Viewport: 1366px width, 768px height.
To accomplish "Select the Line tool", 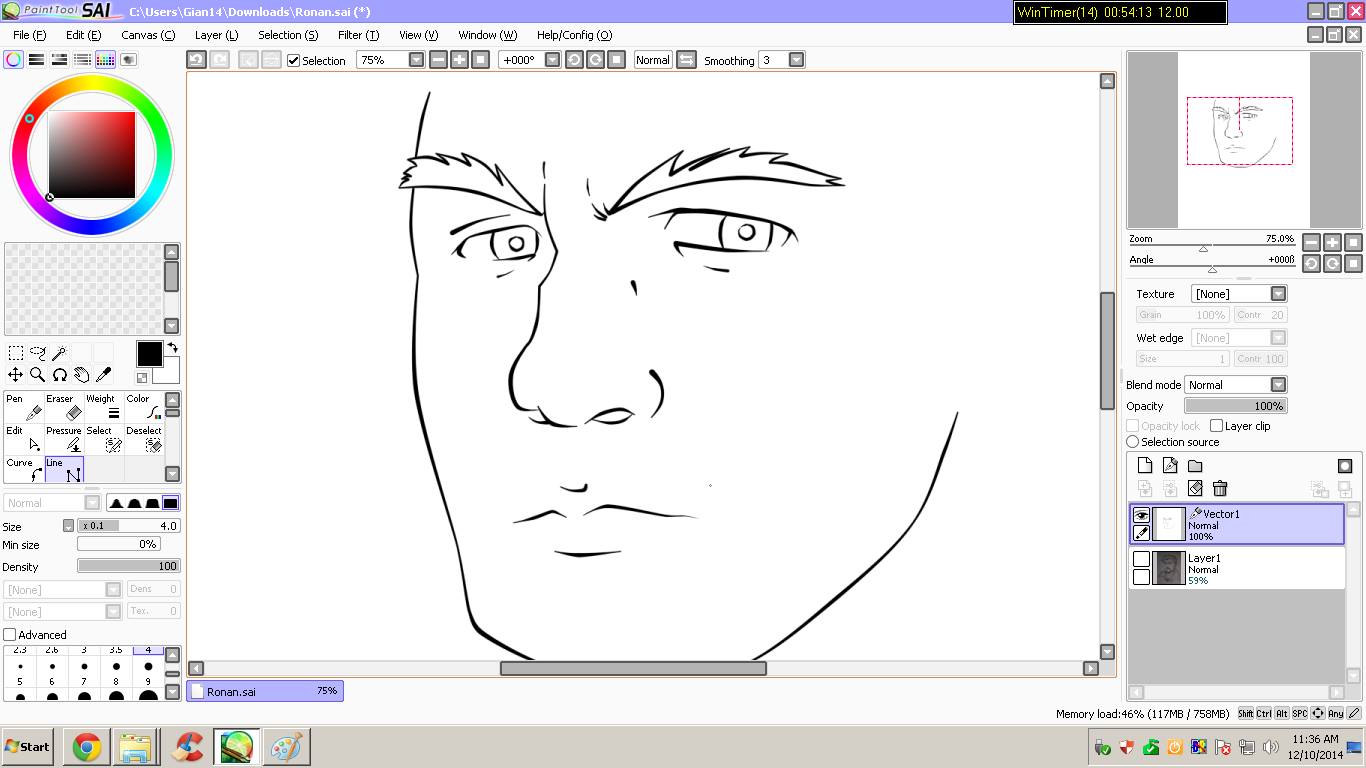I will click(x=64, y=470).
